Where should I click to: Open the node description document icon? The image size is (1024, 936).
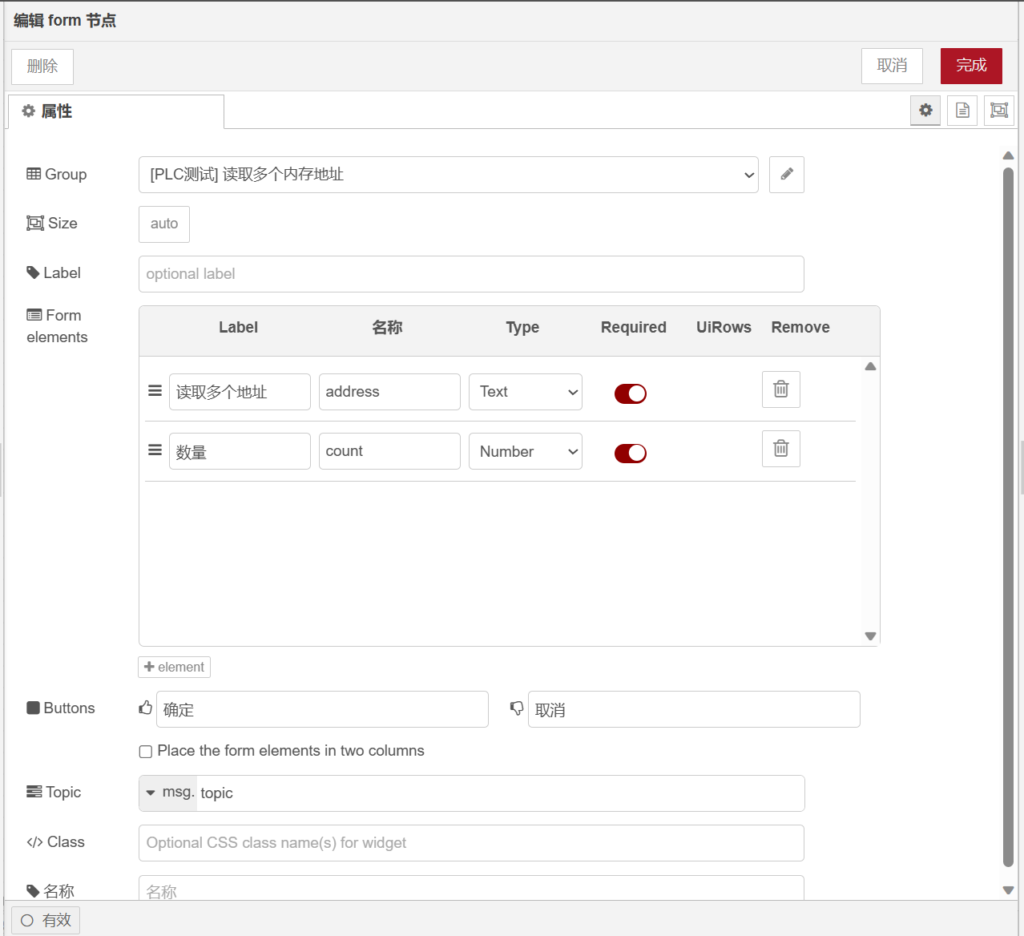click(x=962, y=111)
